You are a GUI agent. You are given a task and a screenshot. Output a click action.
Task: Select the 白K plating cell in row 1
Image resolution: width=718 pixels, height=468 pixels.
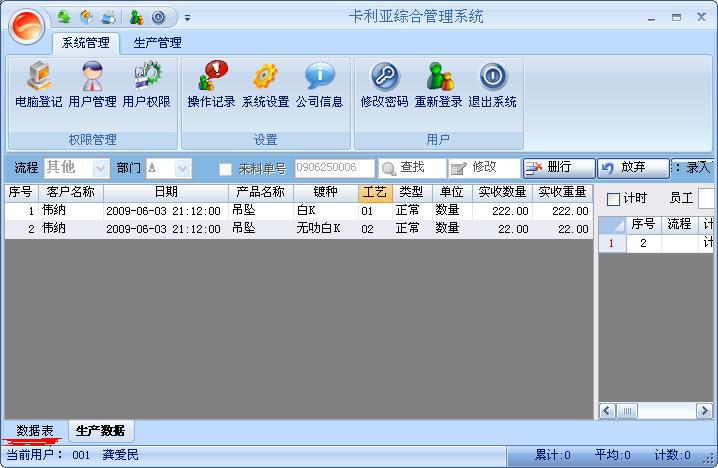[326, 211]
